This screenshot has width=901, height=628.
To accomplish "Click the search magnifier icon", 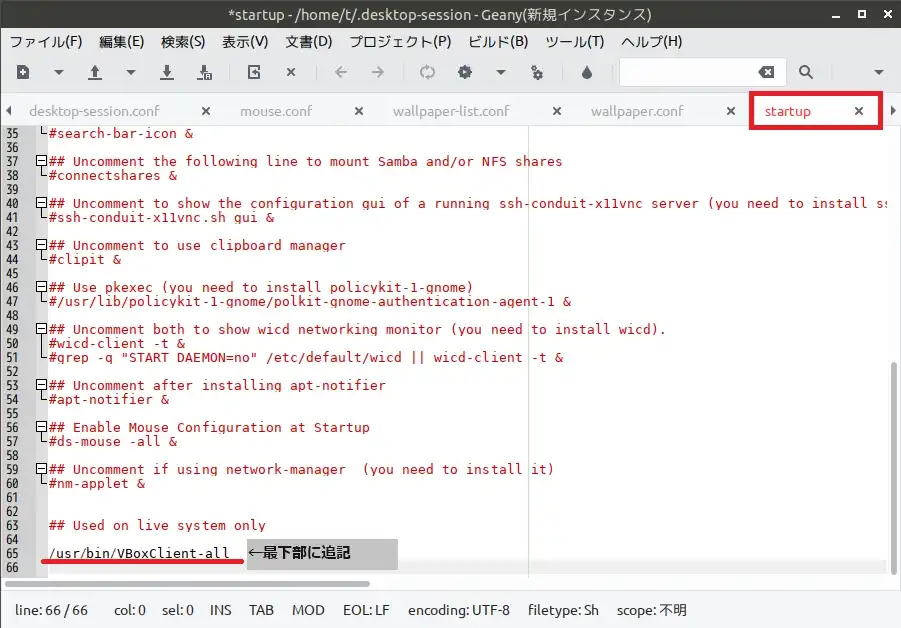I will click(x=805, y=72).
